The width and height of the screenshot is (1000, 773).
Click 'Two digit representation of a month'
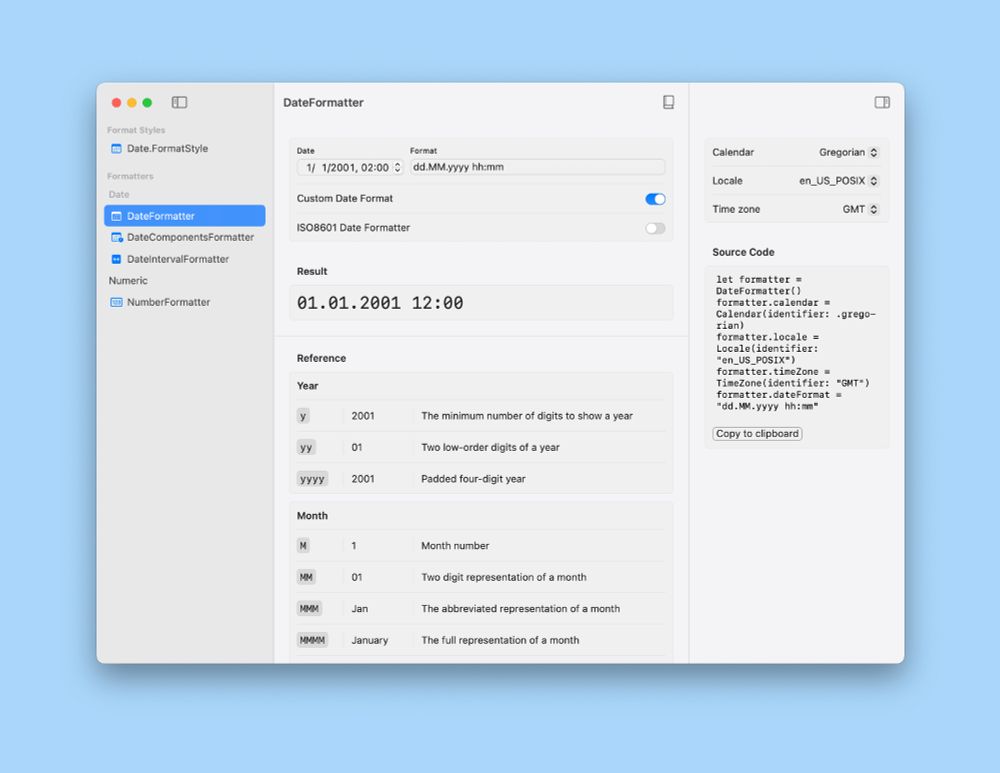click(x=504, y=577)
